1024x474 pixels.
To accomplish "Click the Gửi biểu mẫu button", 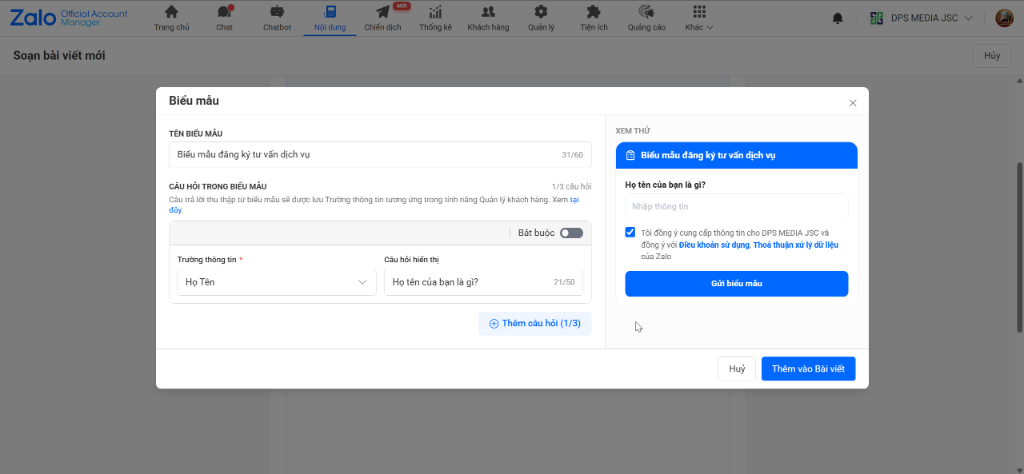I will tap(737, 283).
